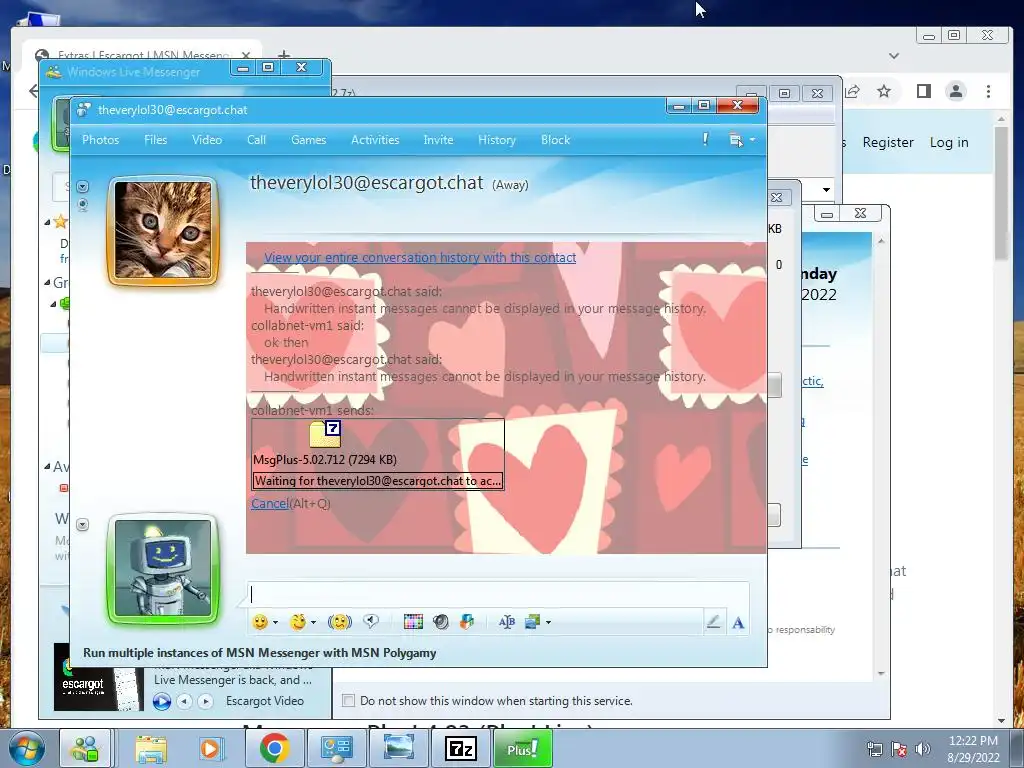Open the Call menu

click(x=256, y=140)
